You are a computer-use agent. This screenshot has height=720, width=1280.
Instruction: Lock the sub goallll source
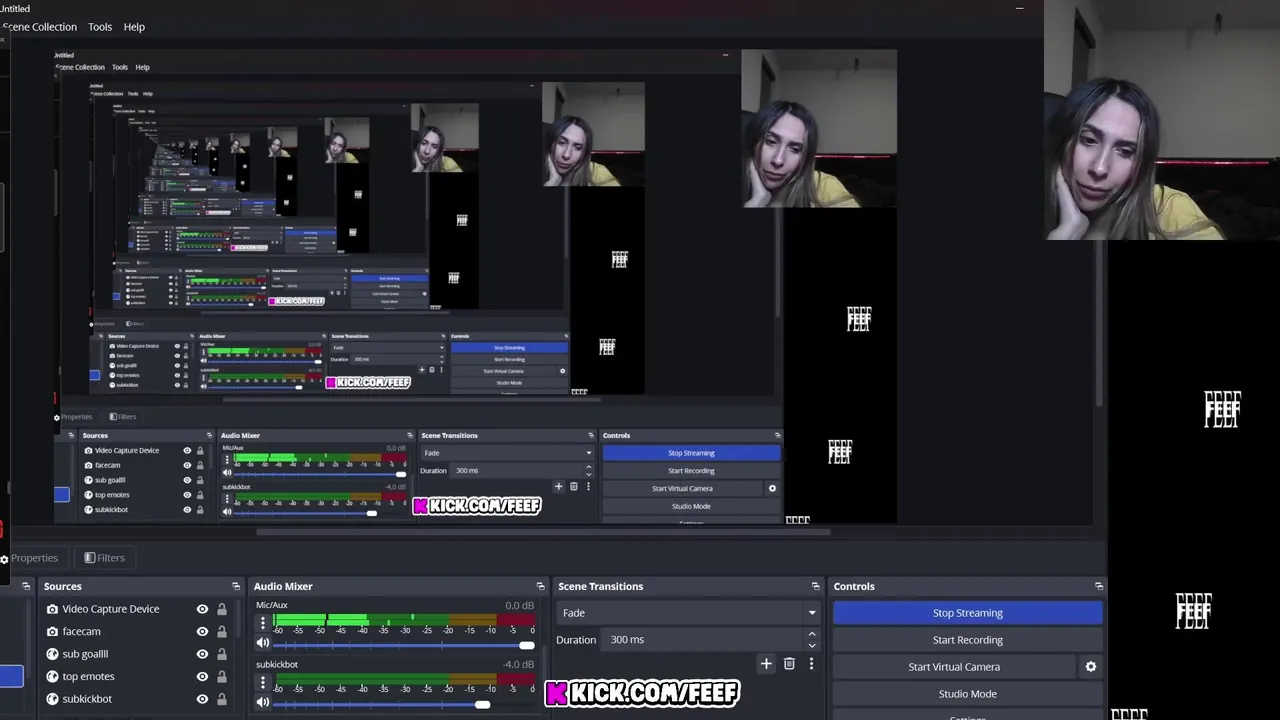(x=222, y=654)
